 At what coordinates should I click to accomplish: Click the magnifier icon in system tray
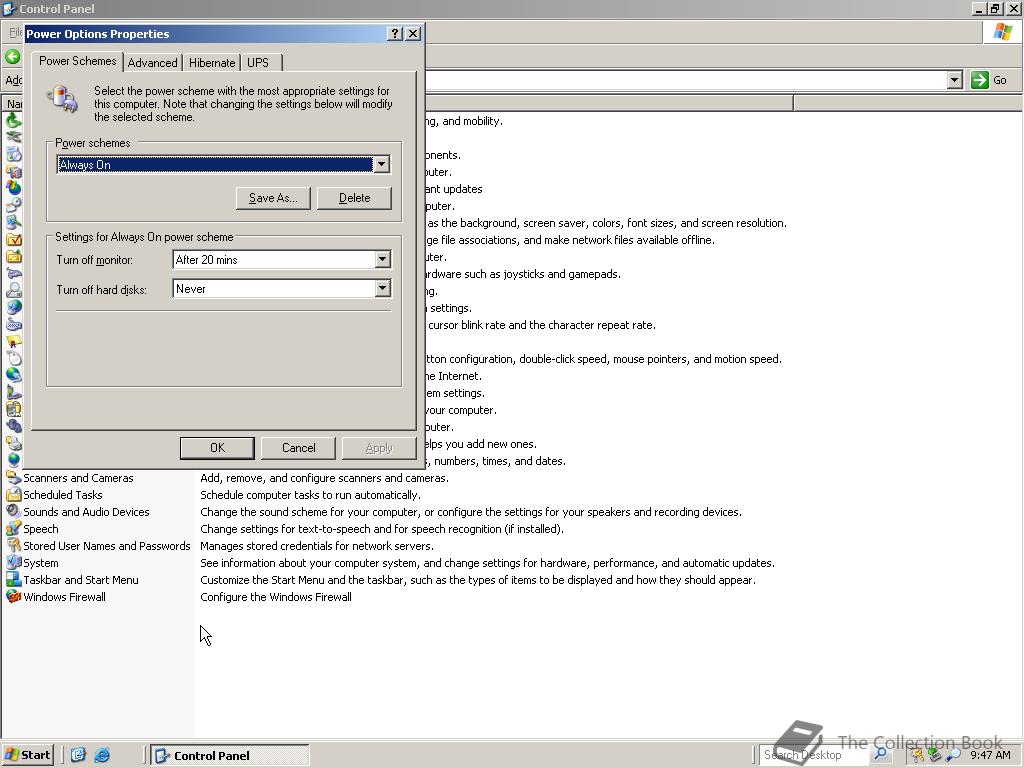pos(953,756)
